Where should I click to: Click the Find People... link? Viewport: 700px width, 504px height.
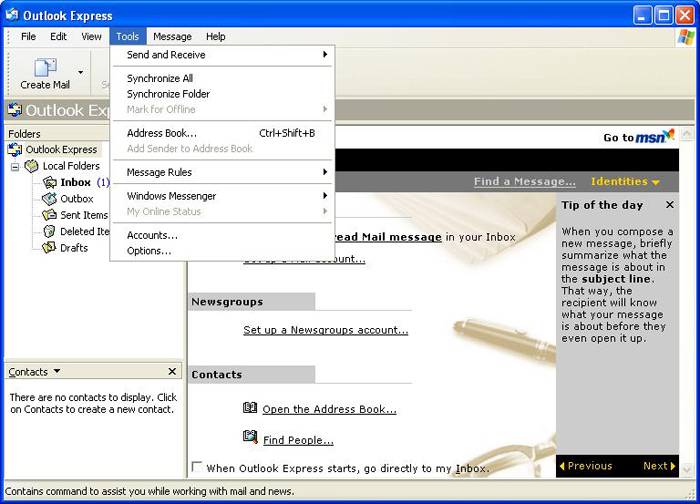298,440
